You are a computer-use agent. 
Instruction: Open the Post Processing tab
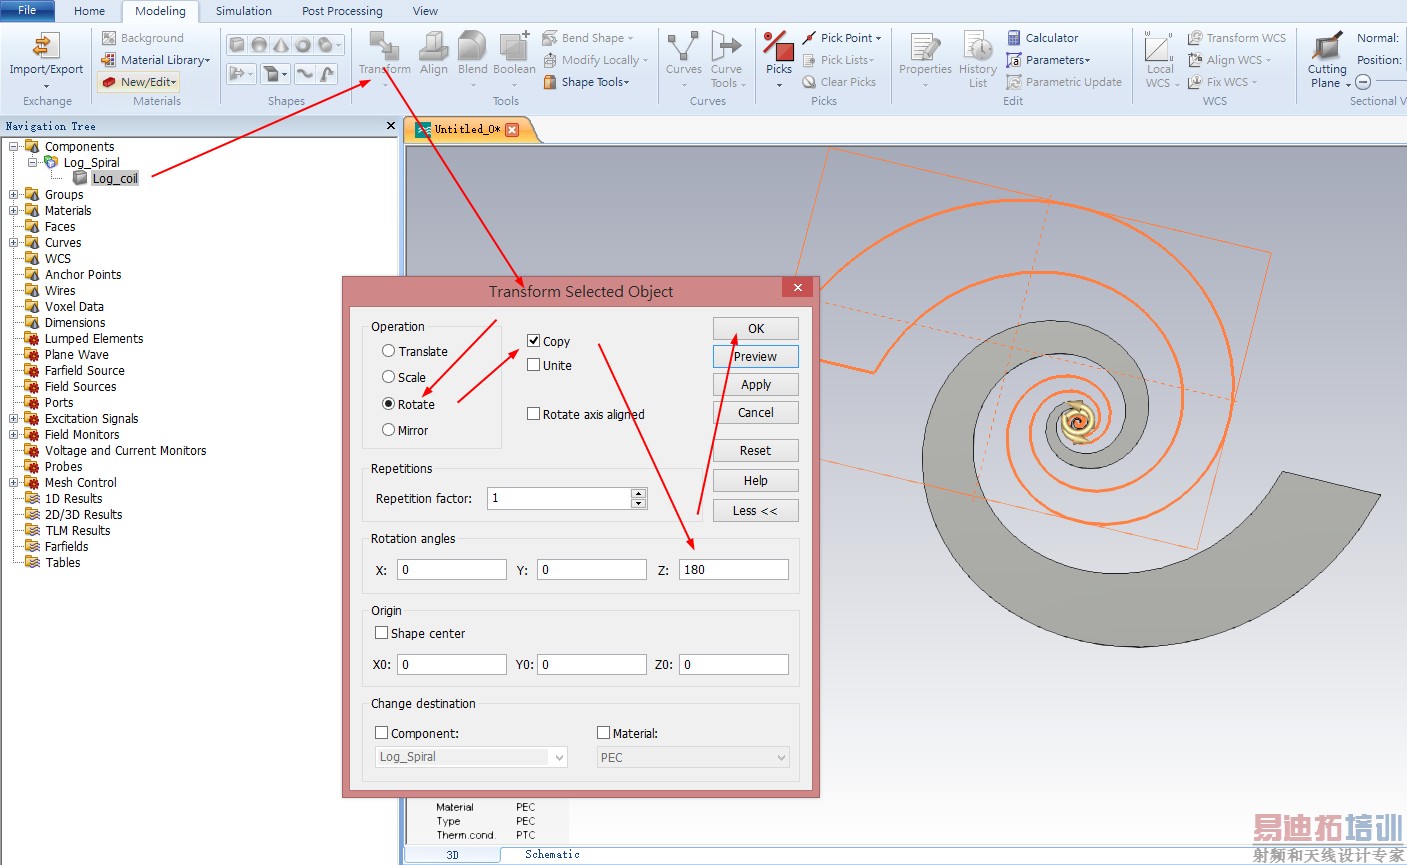(x=342, y=11)
